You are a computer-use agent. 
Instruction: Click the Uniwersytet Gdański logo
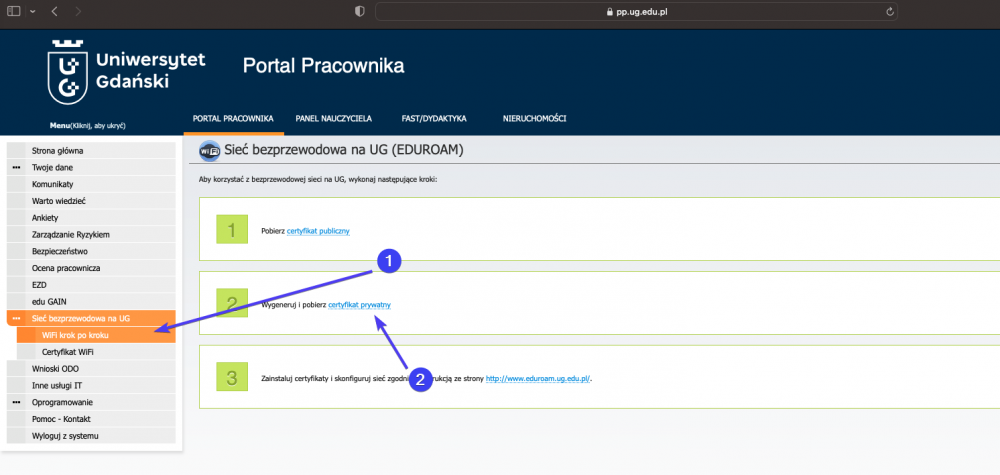point(126,73)
